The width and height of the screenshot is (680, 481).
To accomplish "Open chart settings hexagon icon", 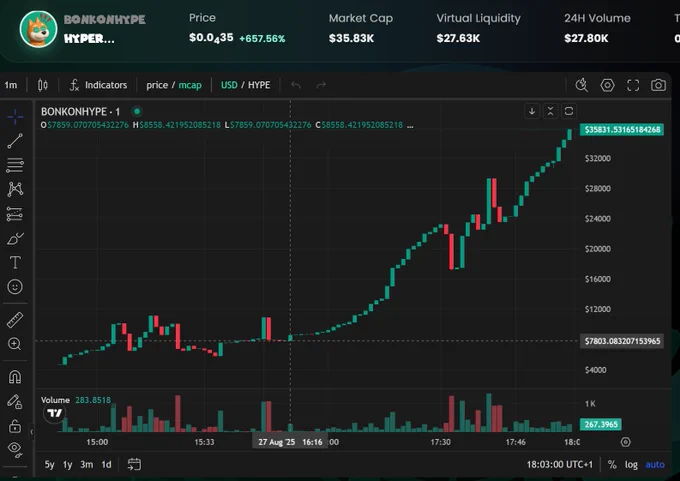I will [x=607, y=85].
